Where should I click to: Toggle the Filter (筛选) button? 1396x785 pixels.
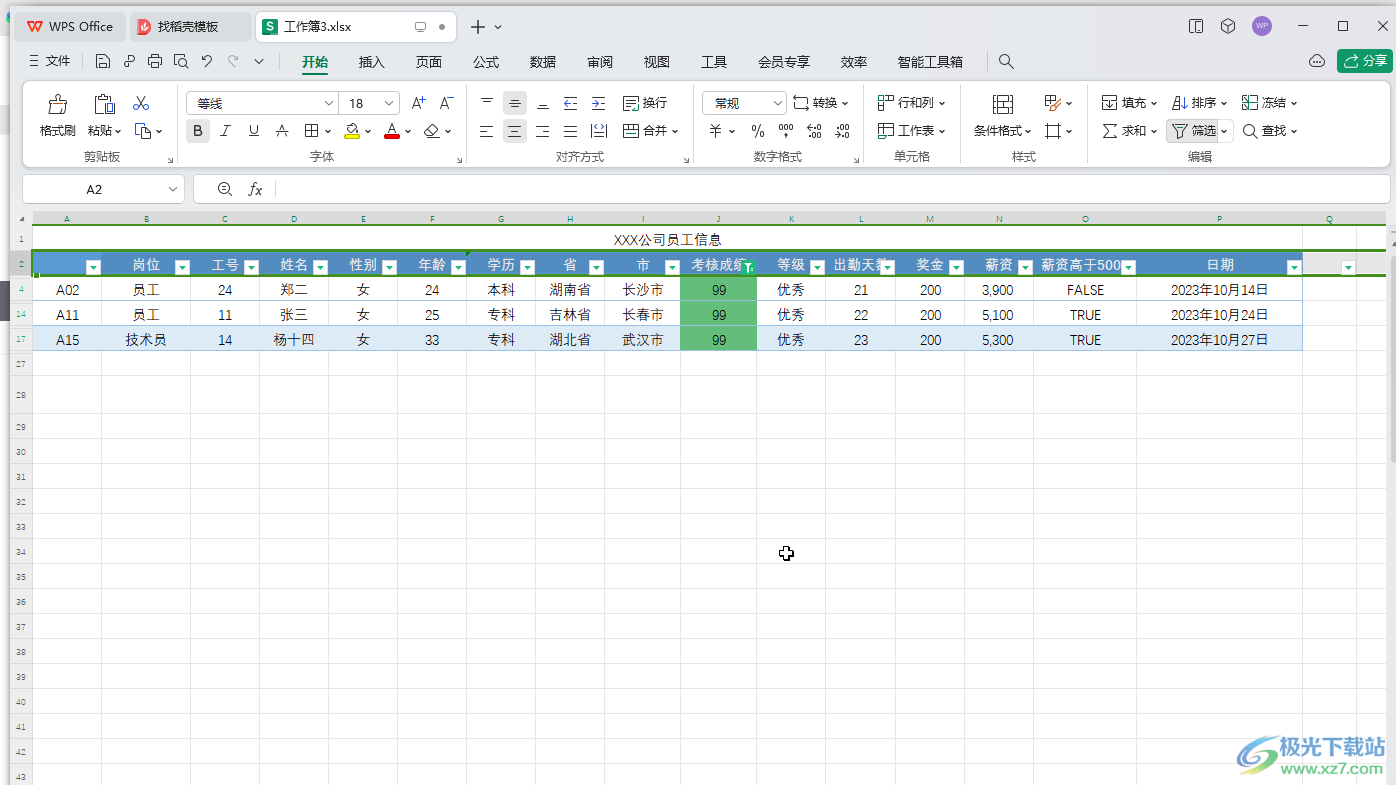click(1194, 131)
